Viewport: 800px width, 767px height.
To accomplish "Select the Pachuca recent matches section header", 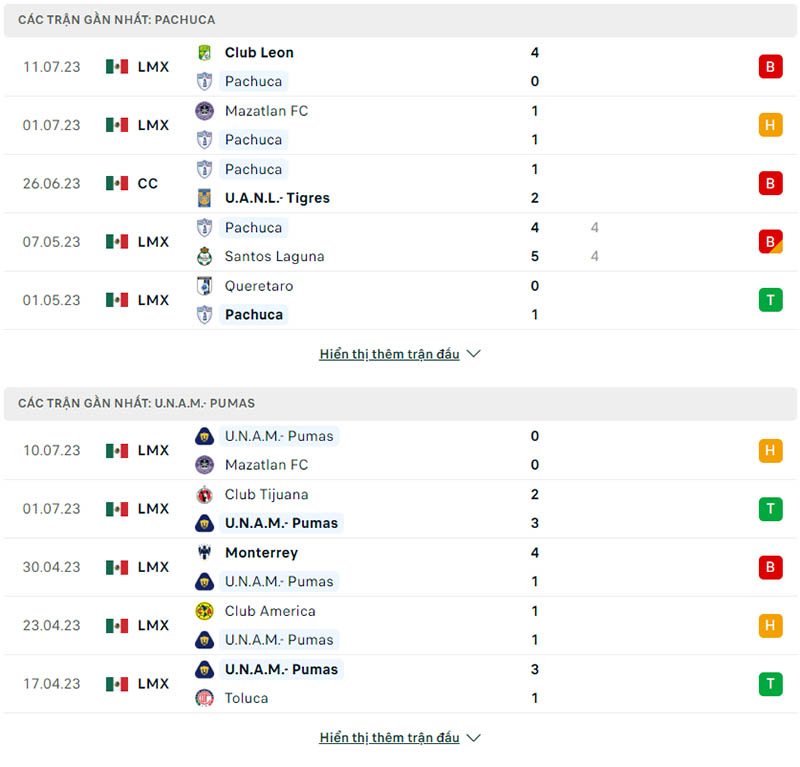I will point(117,20).
